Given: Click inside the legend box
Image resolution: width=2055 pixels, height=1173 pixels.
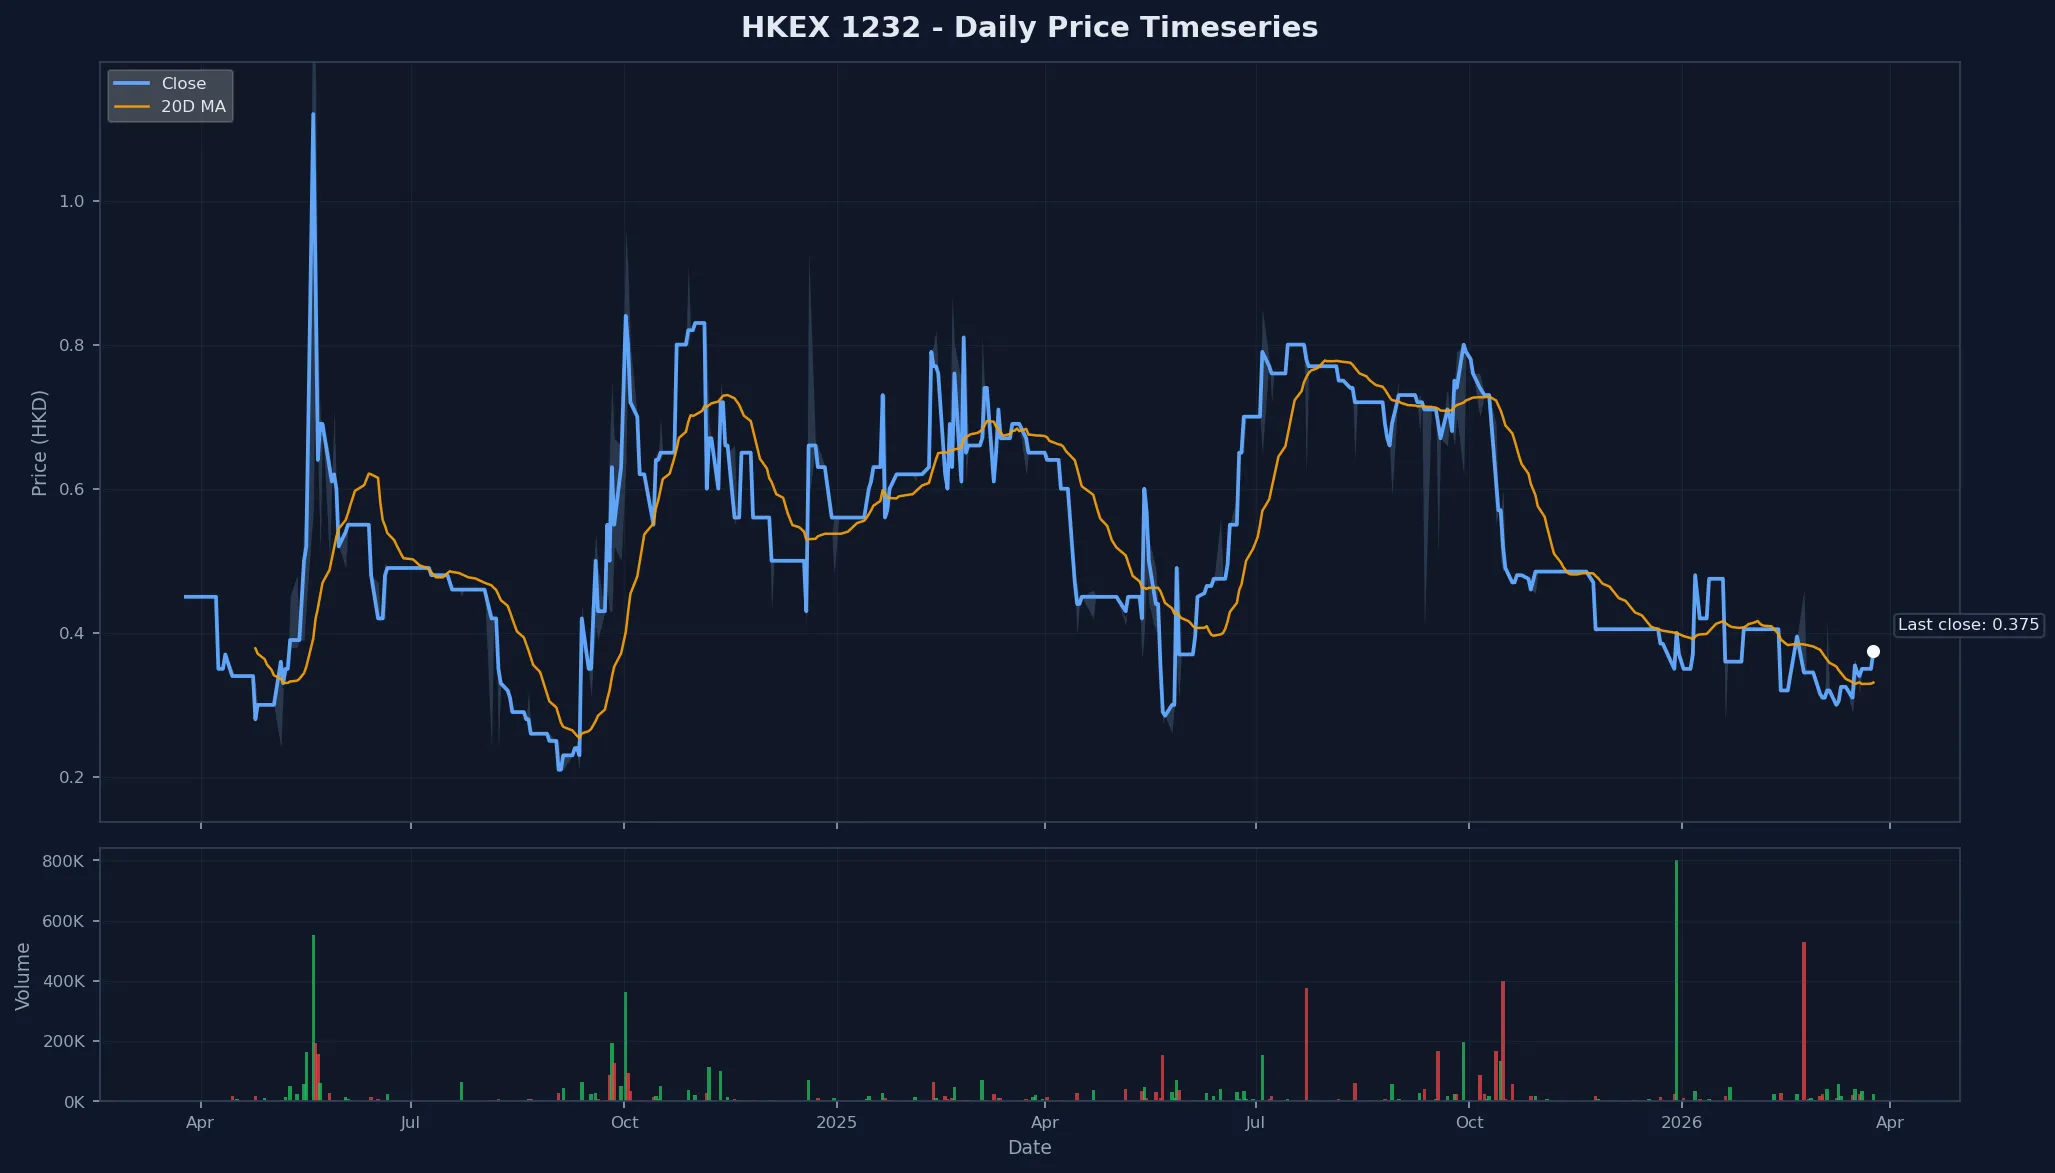Looking at the screenshot, I should (170, 94).
